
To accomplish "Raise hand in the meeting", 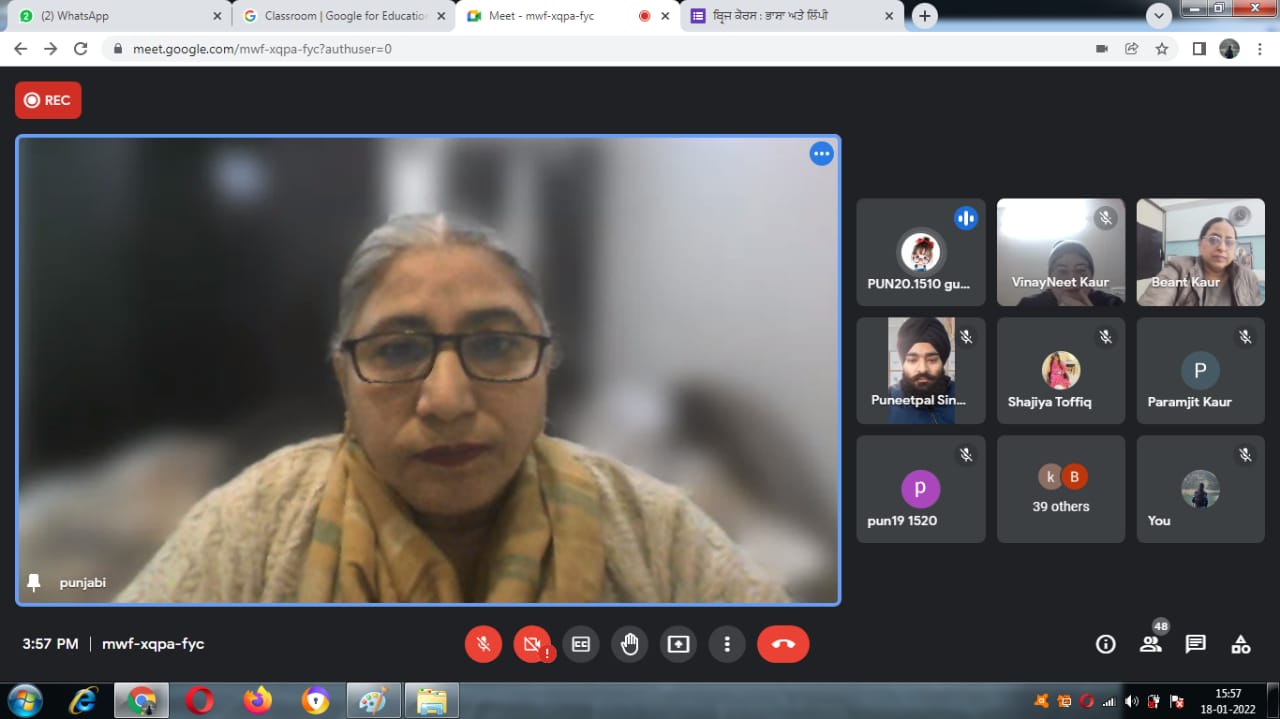I will pos(629,644).
